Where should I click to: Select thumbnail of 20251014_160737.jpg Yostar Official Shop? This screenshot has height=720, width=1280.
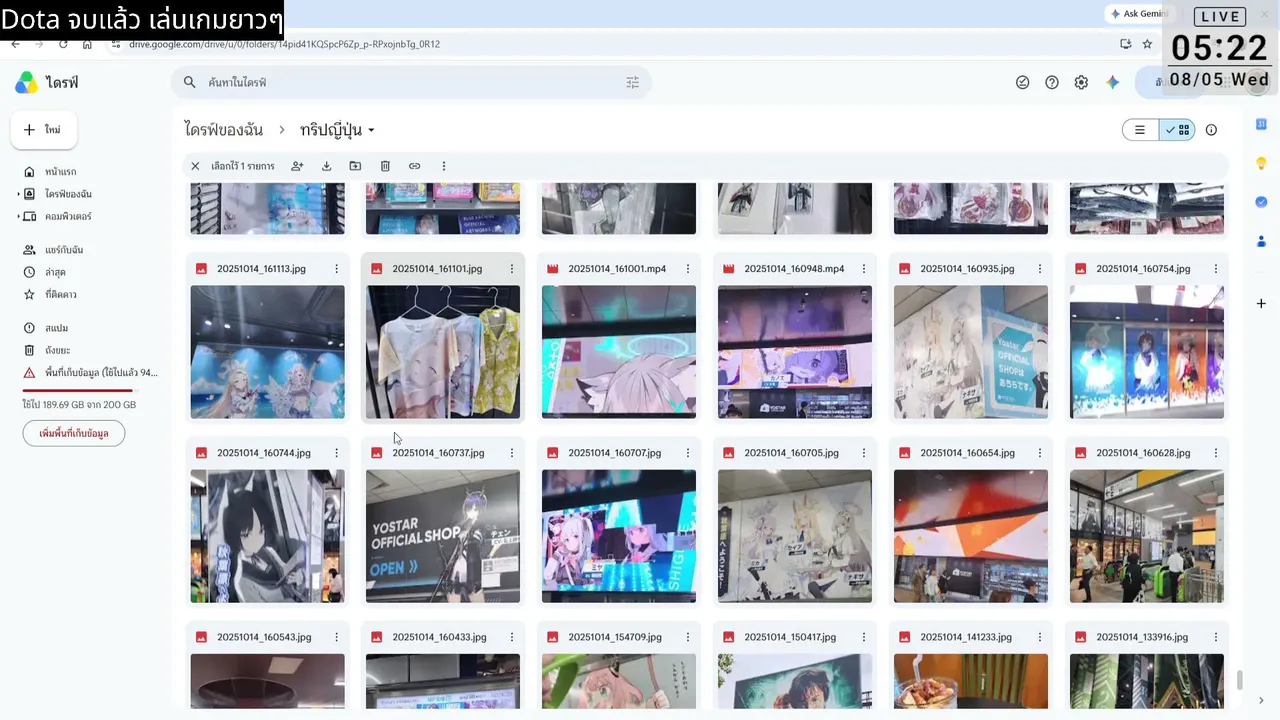click(443, 536)
